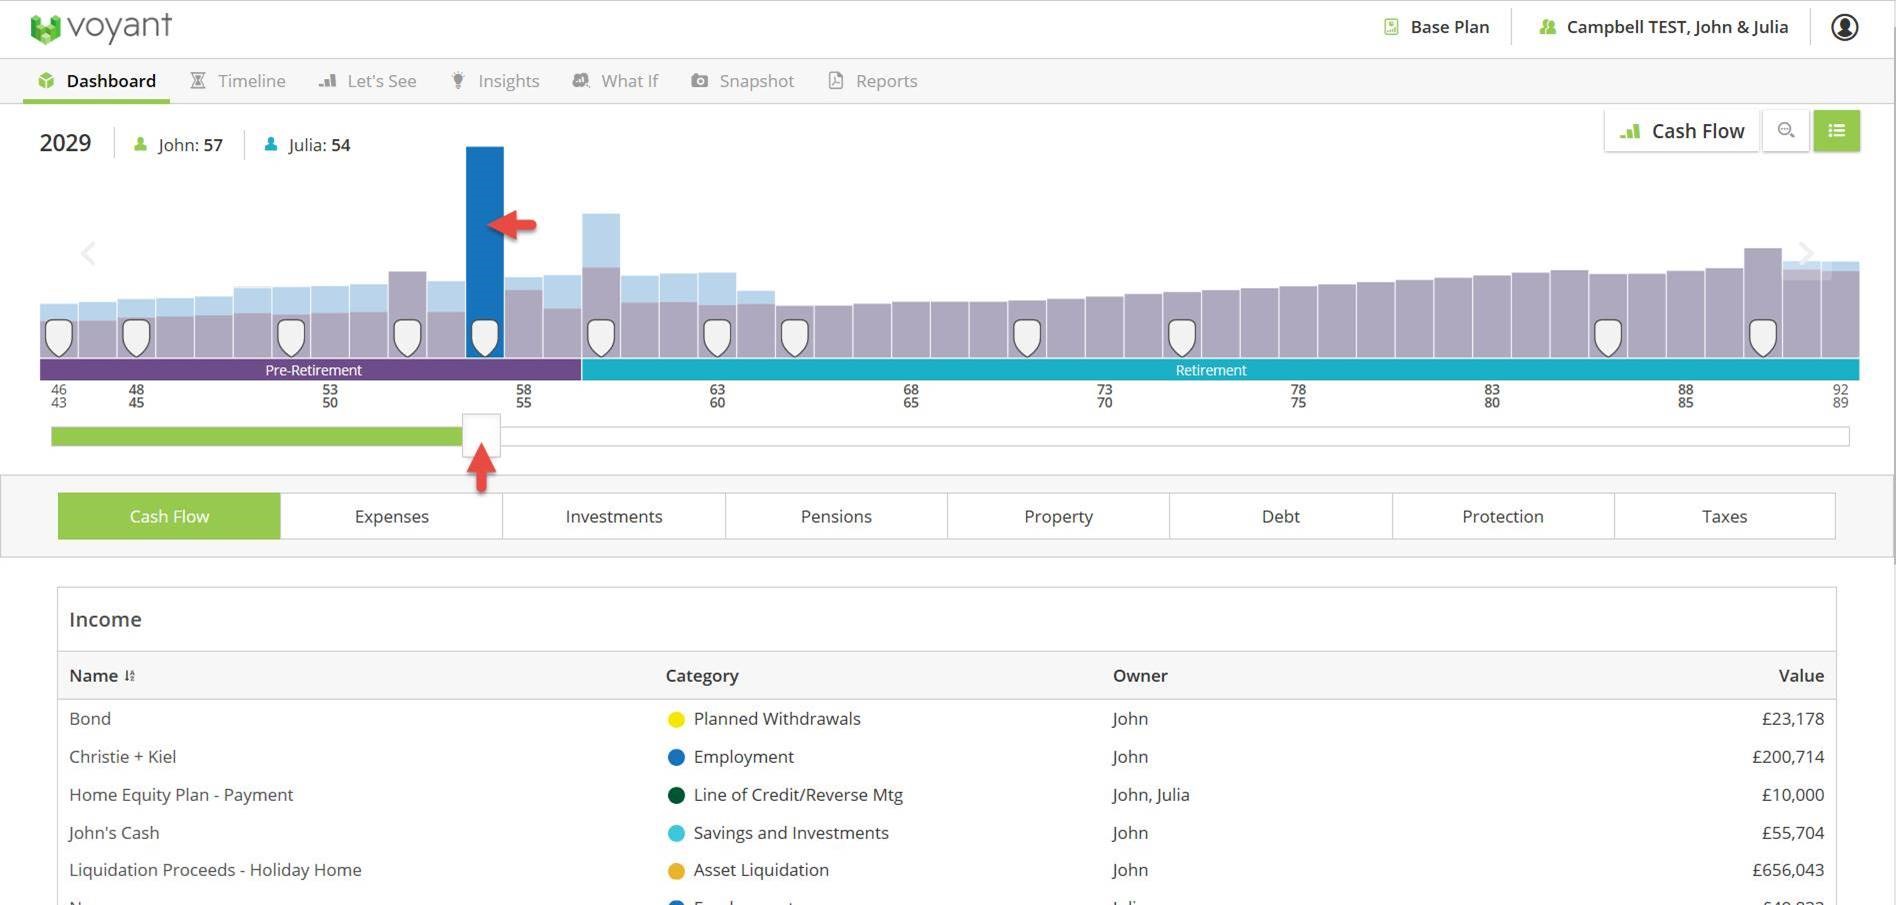Open the Campbell TEST client selector
Screen dimensions: 1896x905
click(1663, 27)
